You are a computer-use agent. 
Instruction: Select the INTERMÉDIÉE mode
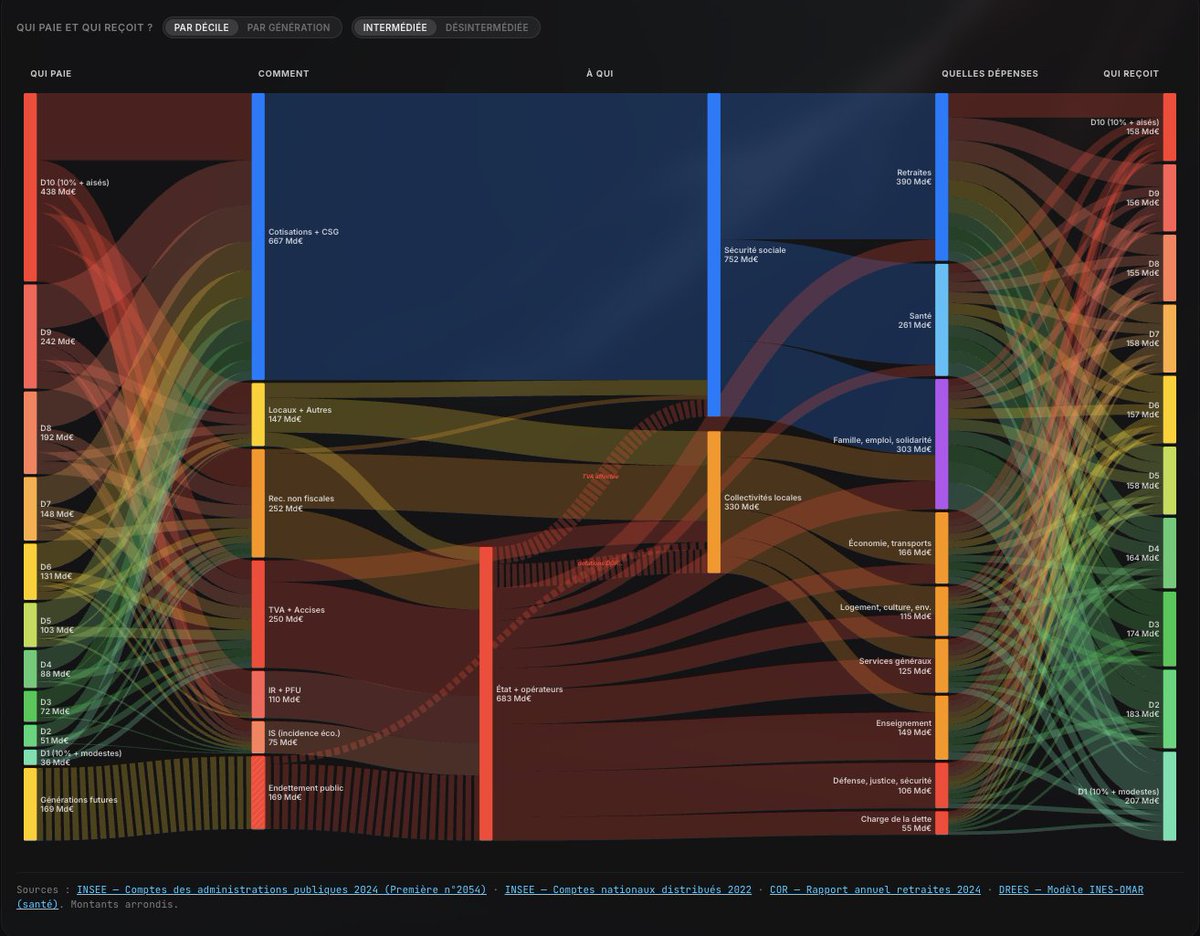click(x=395, y=28)
